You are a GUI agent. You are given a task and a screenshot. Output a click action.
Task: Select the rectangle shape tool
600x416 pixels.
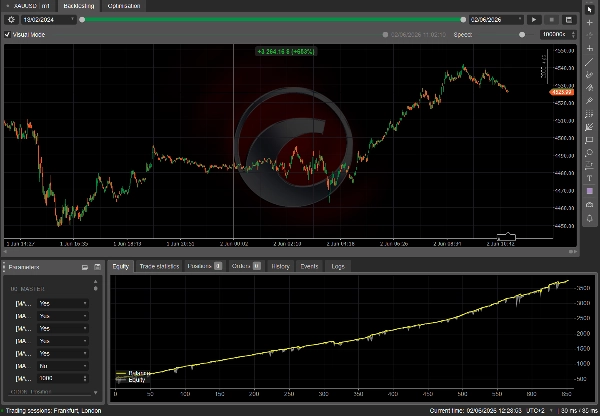(590, 140)
